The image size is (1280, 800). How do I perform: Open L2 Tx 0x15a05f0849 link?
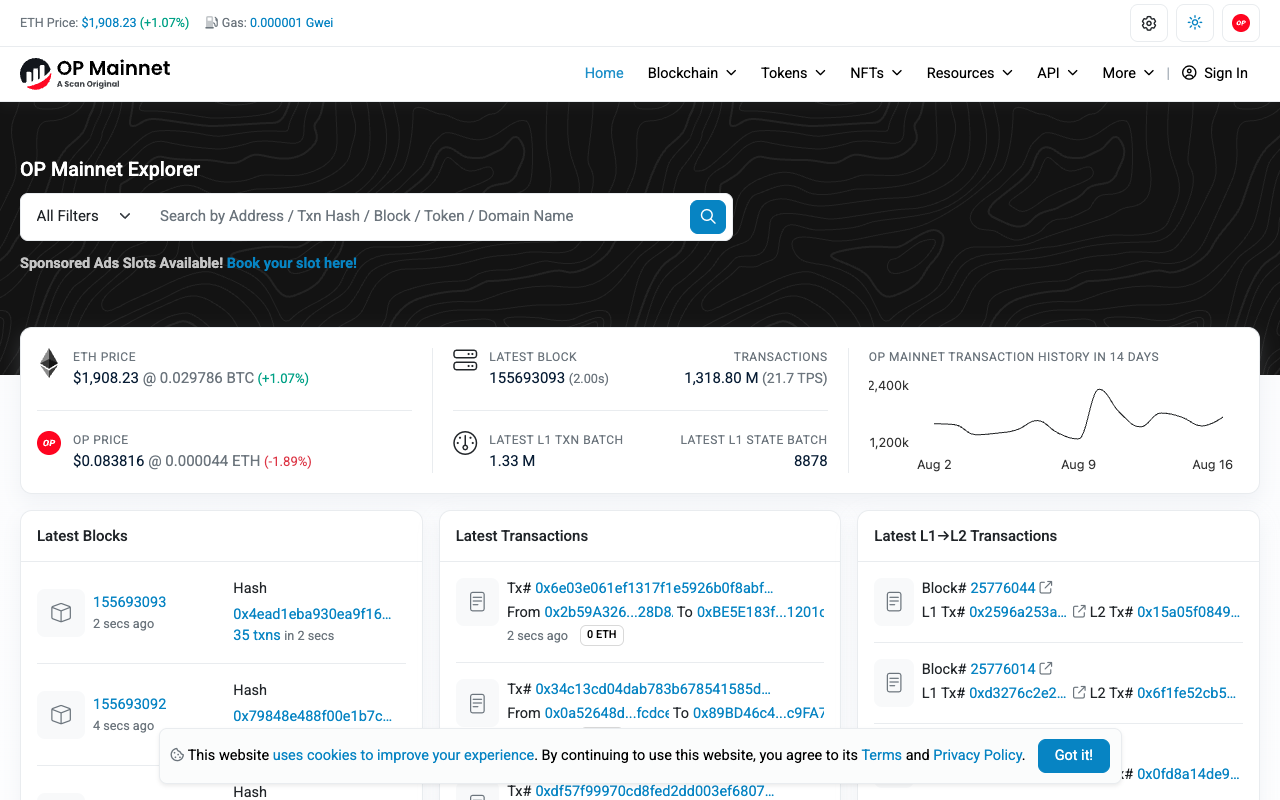(1188, 612)
